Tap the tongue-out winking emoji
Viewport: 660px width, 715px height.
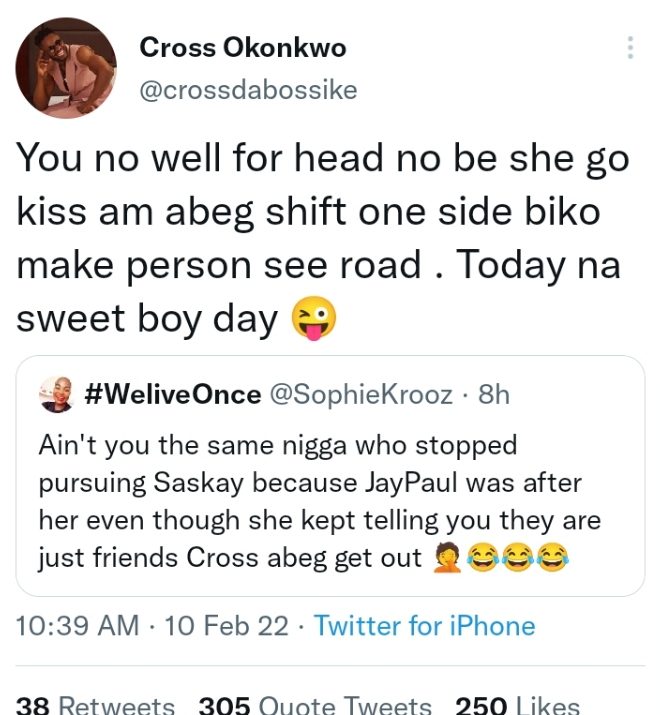coord(313,319)
